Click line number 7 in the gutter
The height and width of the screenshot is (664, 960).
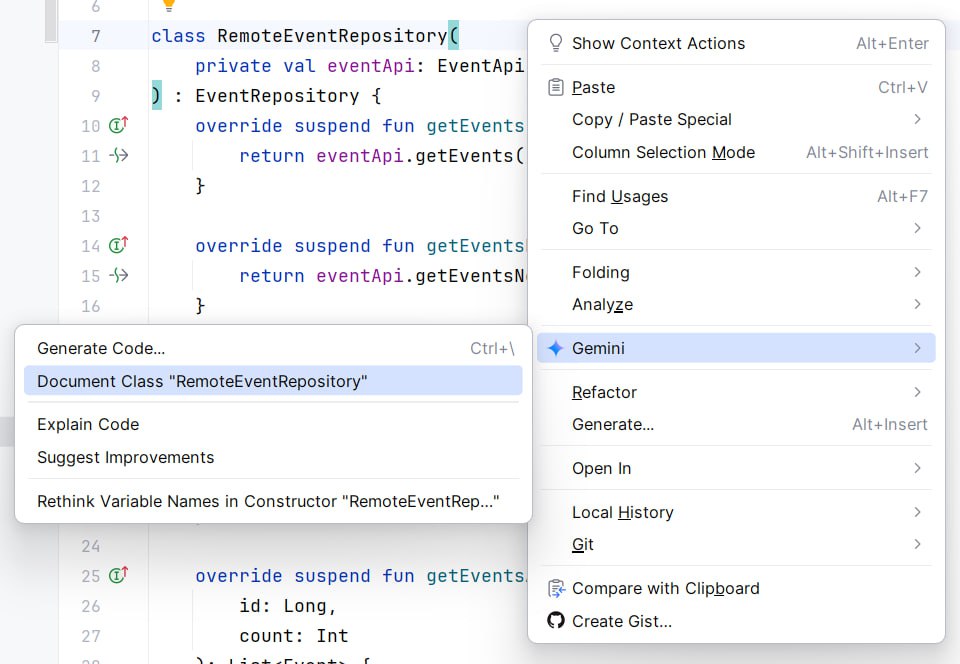[x=96, y=36]
